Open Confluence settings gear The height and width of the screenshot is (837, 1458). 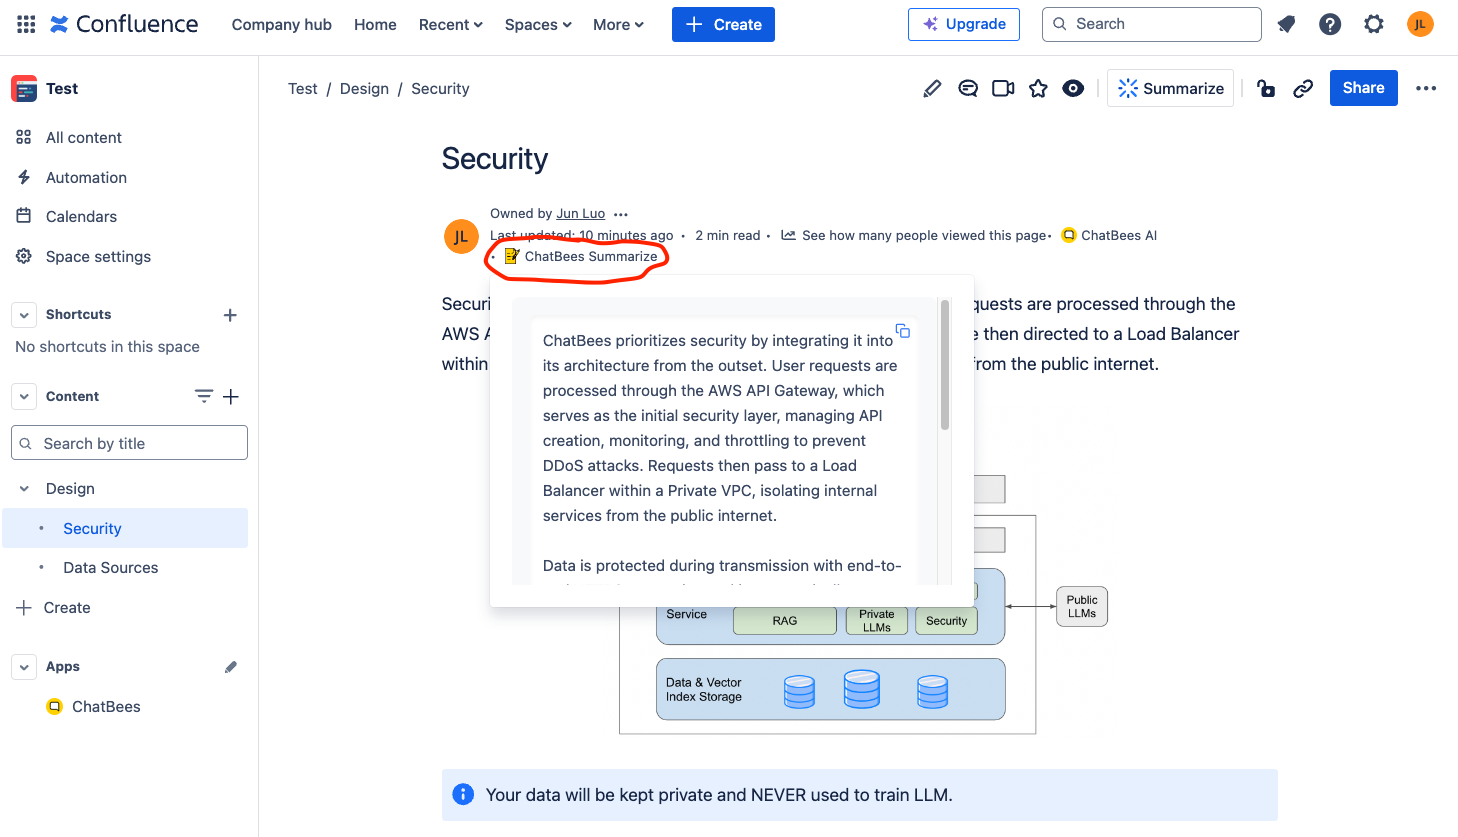tap(1374, 24)
